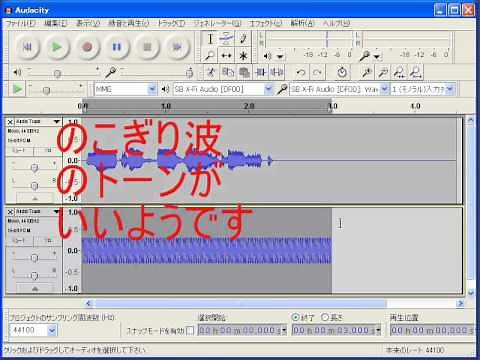Select the Draw pencil tool
This screenshot has width=480, height=360.
(x=243, y=39)
